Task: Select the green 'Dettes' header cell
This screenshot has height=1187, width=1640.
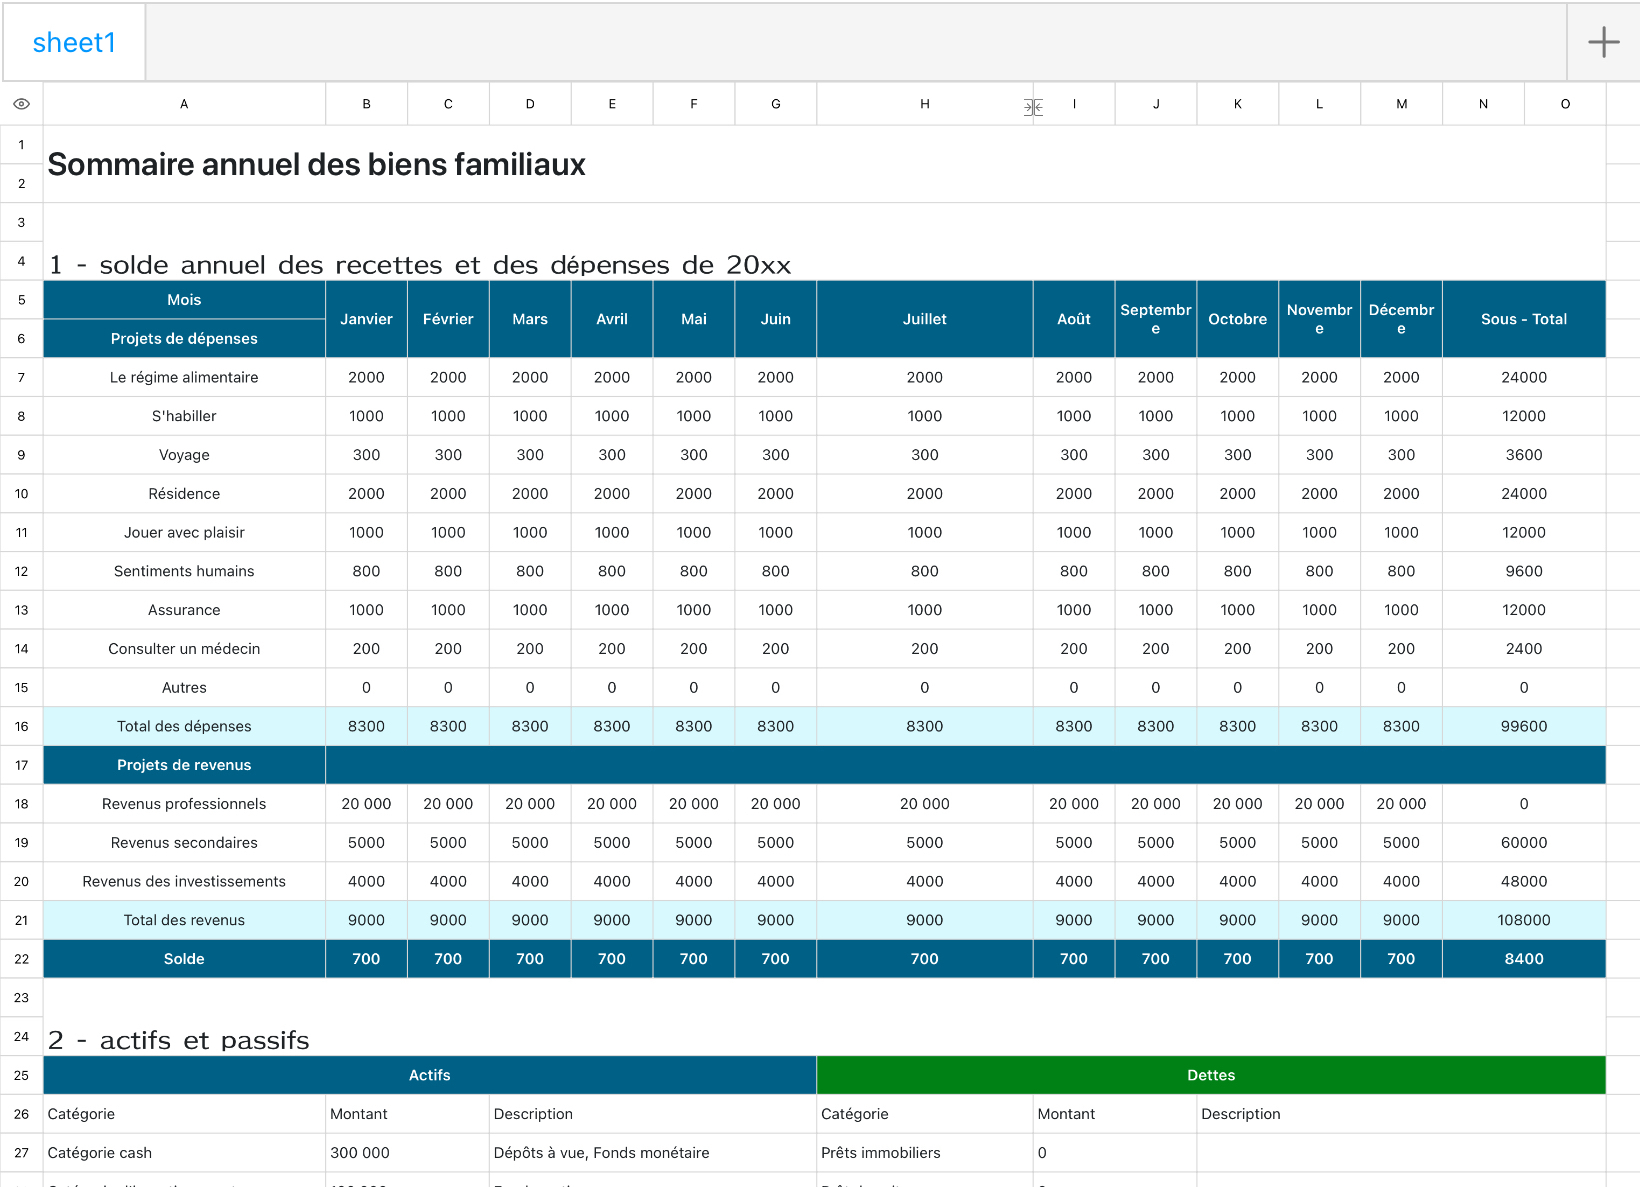Action: coord(1211,1076)
